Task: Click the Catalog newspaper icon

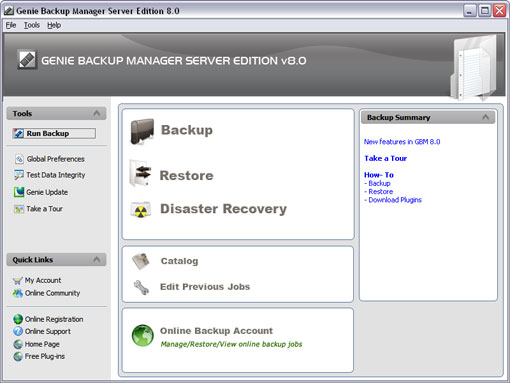Action: 141,261
